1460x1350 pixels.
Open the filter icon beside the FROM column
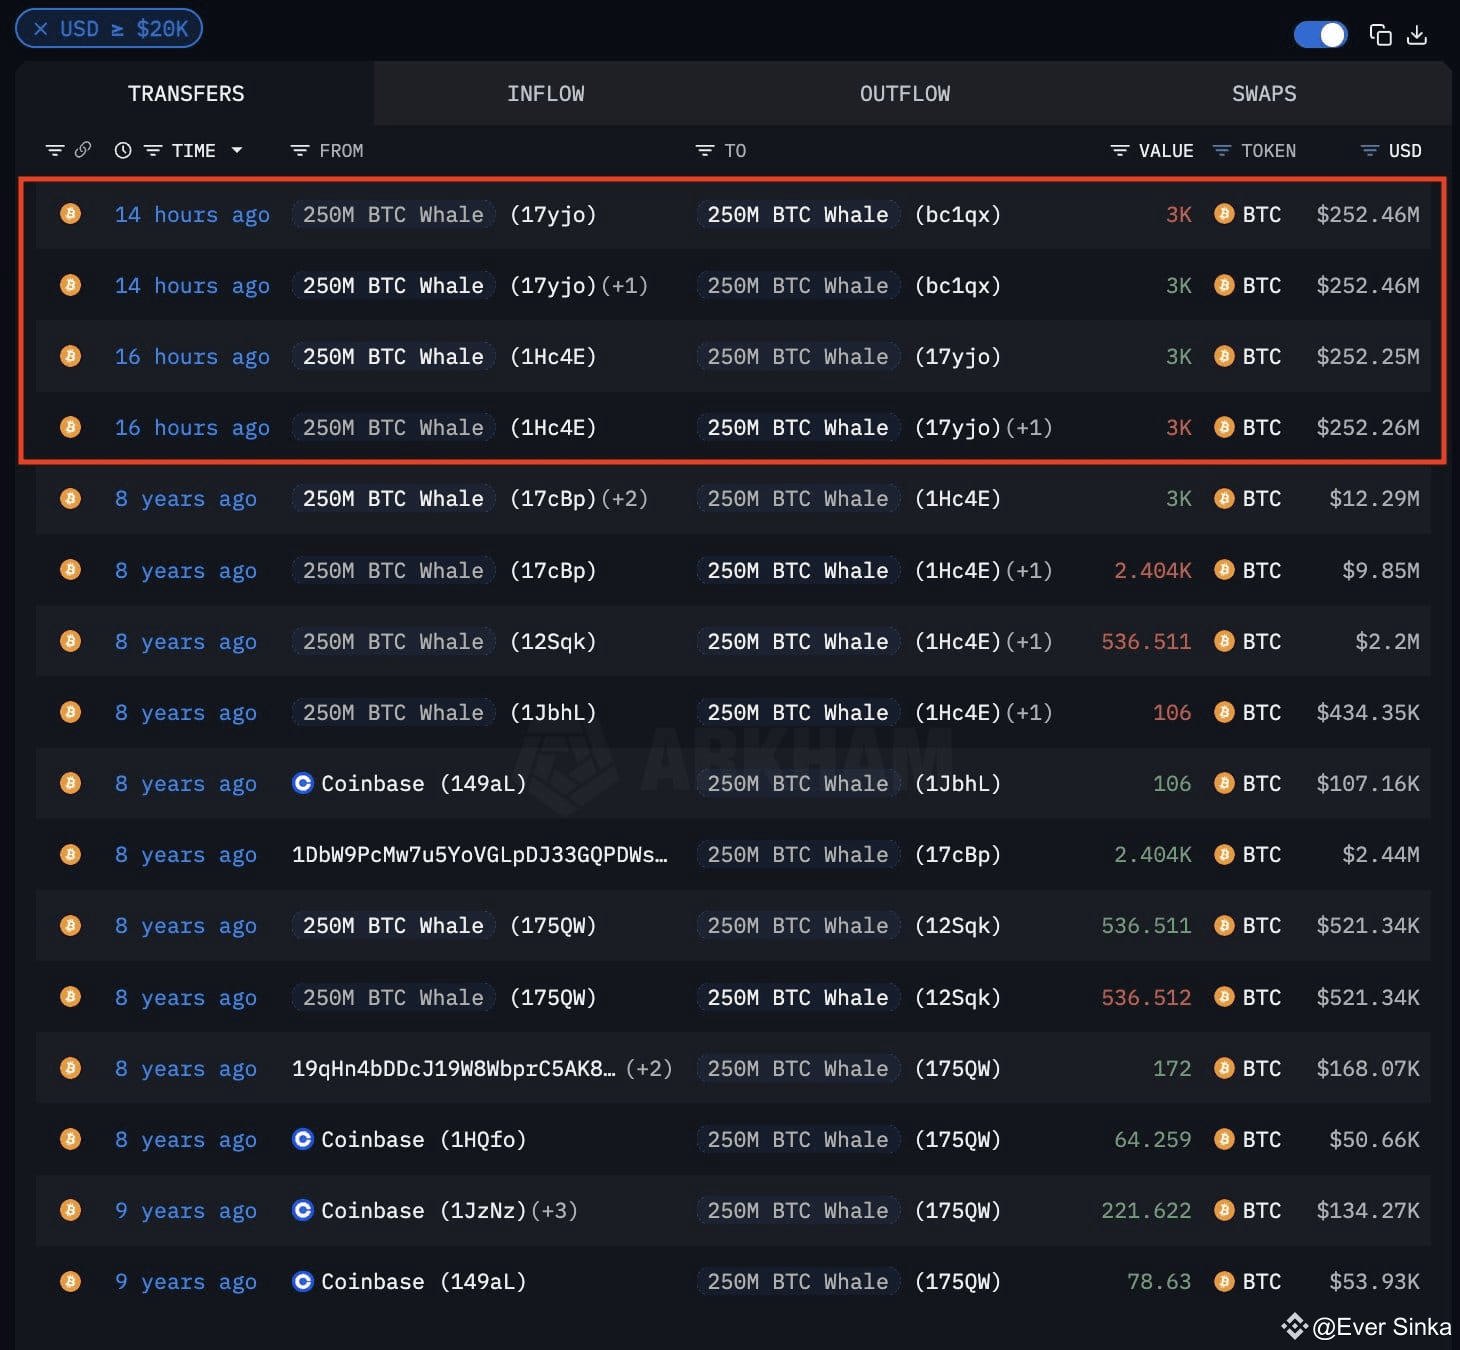[299, 150]
